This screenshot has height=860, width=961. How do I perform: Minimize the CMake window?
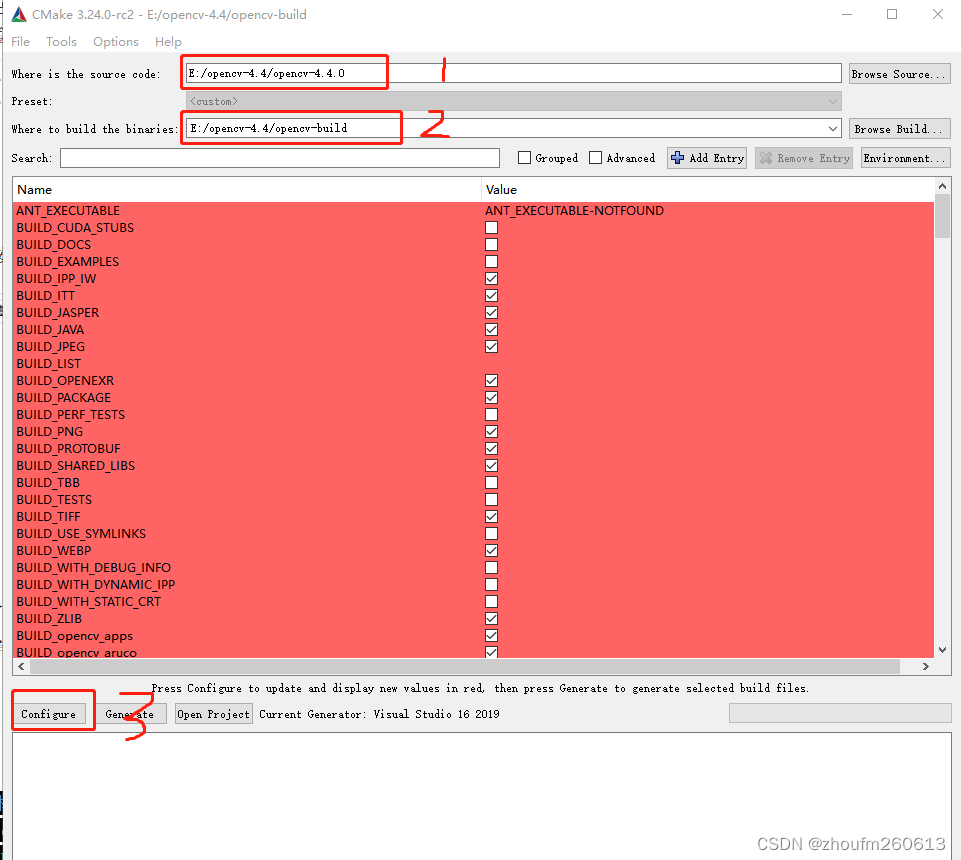847,14
